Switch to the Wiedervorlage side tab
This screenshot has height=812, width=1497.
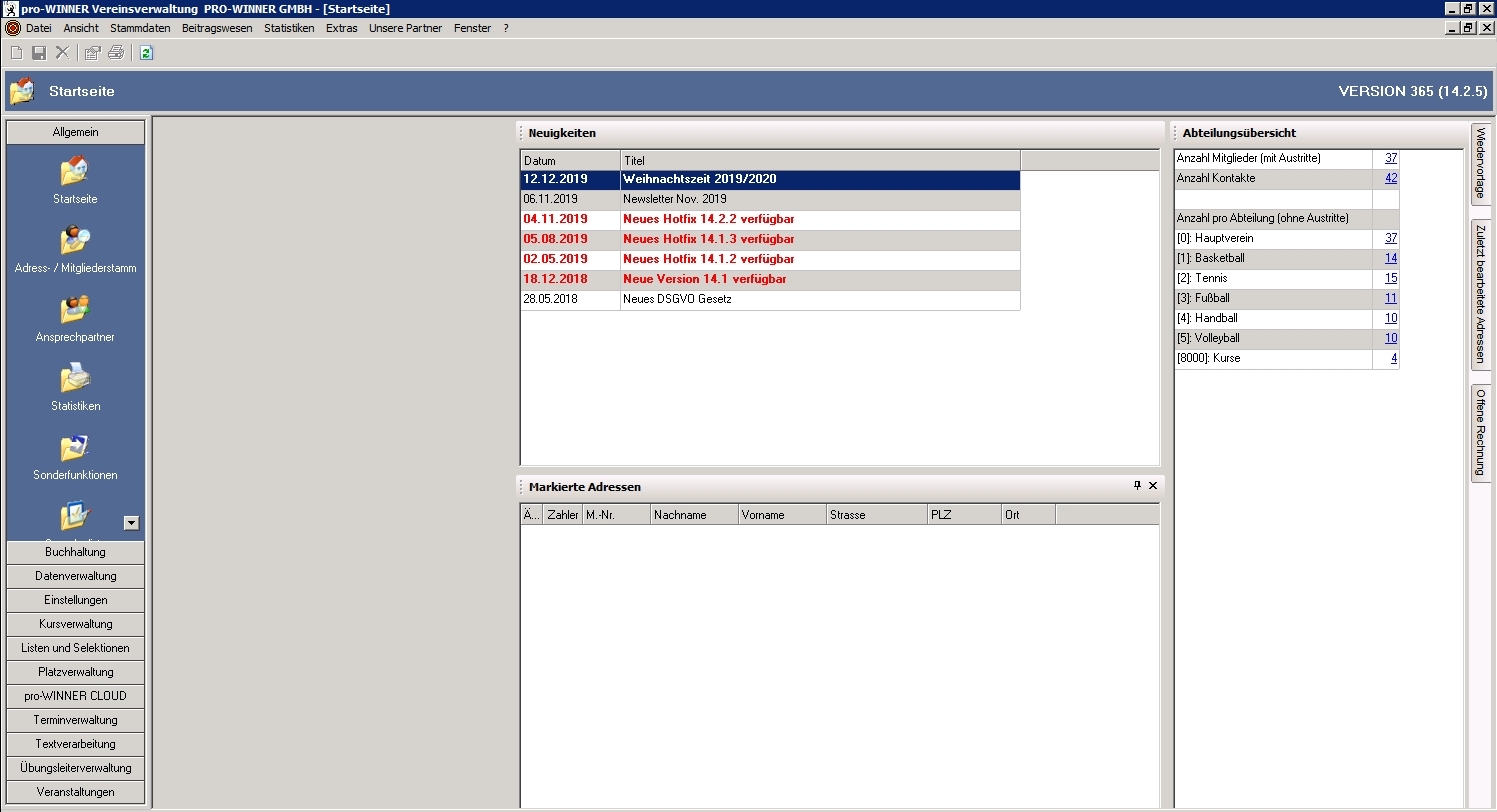point(1480,163)
